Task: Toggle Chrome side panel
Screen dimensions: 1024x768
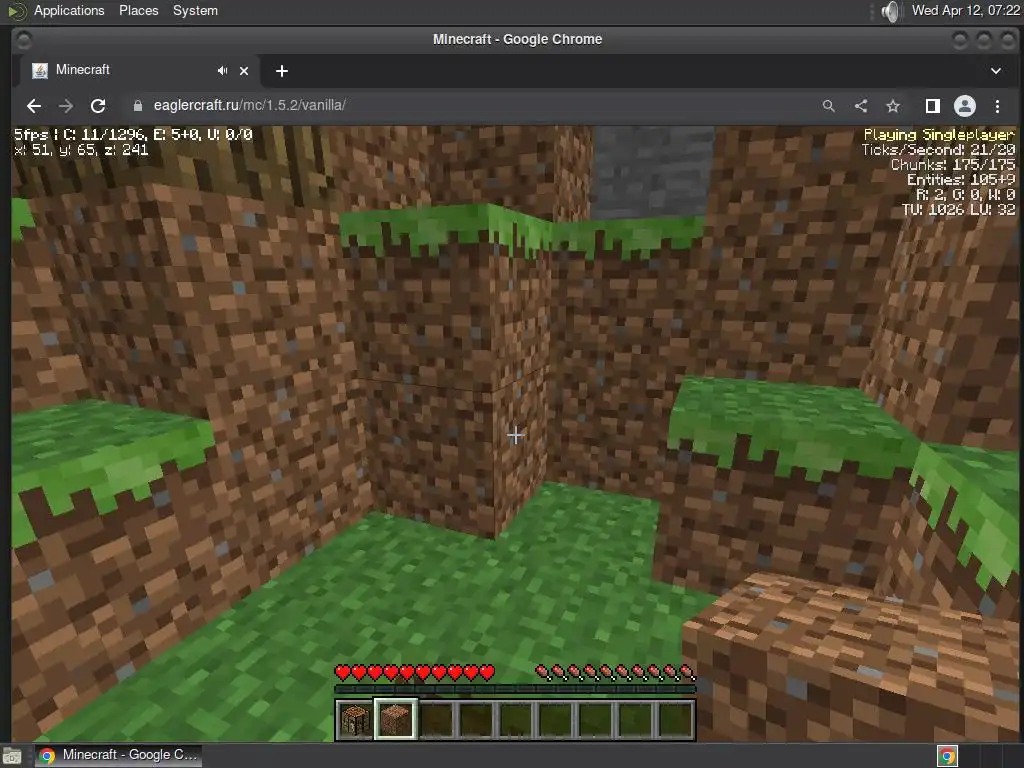Action: tap(933, 106)
